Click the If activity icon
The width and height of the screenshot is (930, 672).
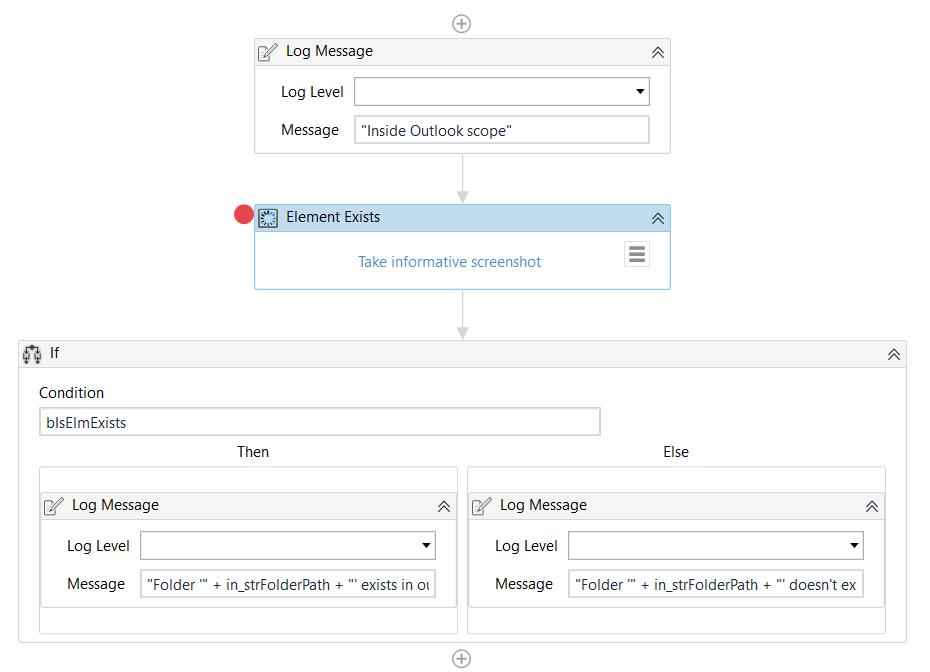(31, 354)
